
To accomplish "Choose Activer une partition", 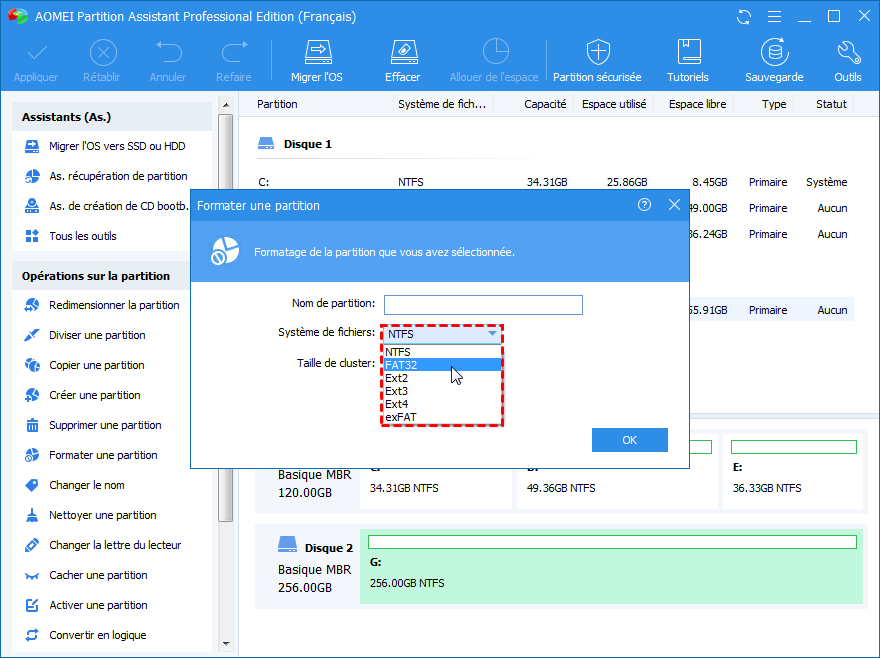I will (x=86, y=605).
